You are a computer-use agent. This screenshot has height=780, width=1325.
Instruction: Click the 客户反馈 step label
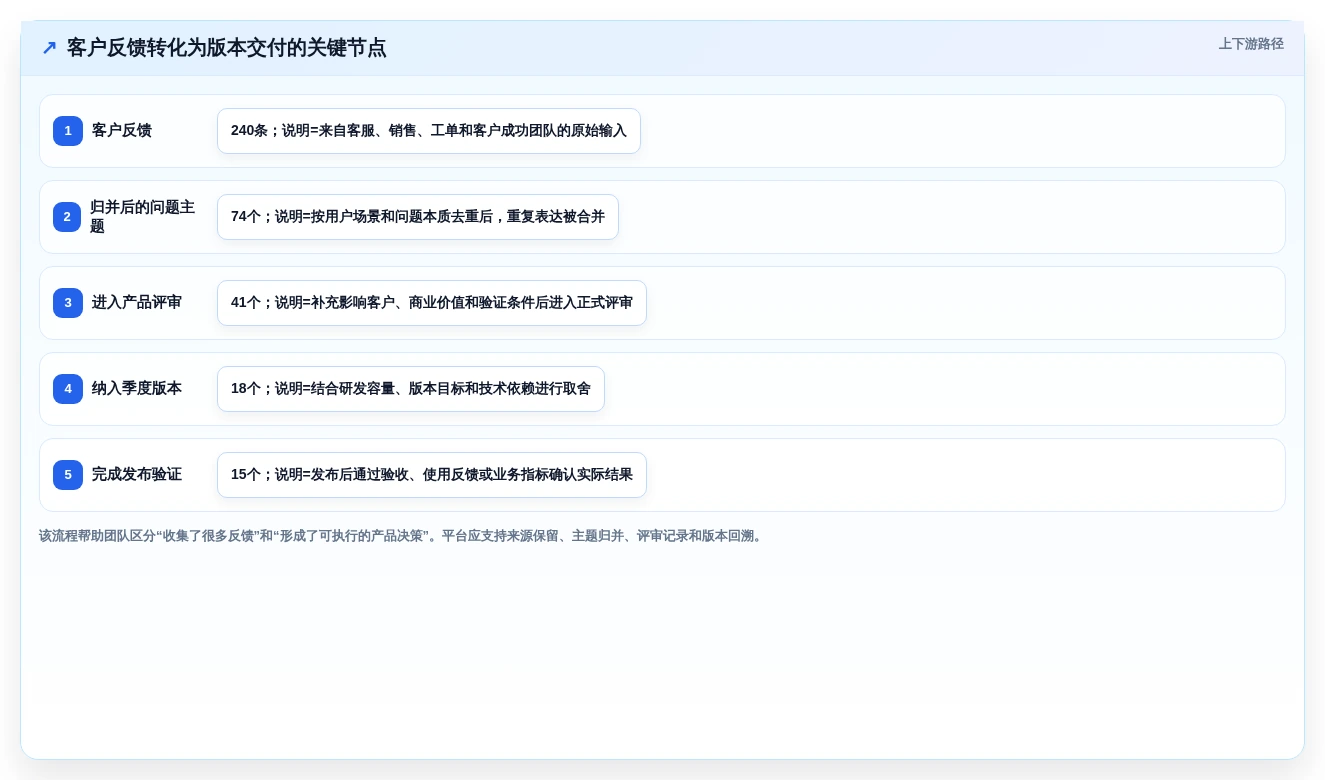coord(122,131)
